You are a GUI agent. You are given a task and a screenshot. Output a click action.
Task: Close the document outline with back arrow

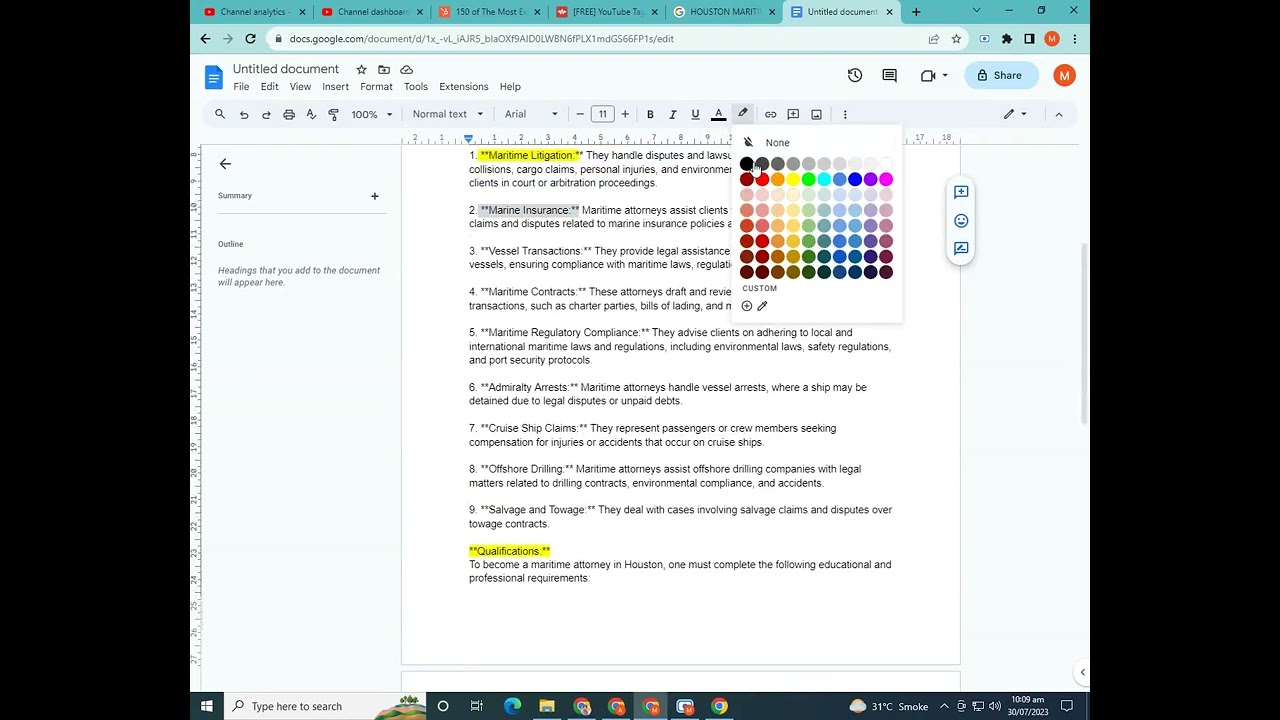point(225,164)
